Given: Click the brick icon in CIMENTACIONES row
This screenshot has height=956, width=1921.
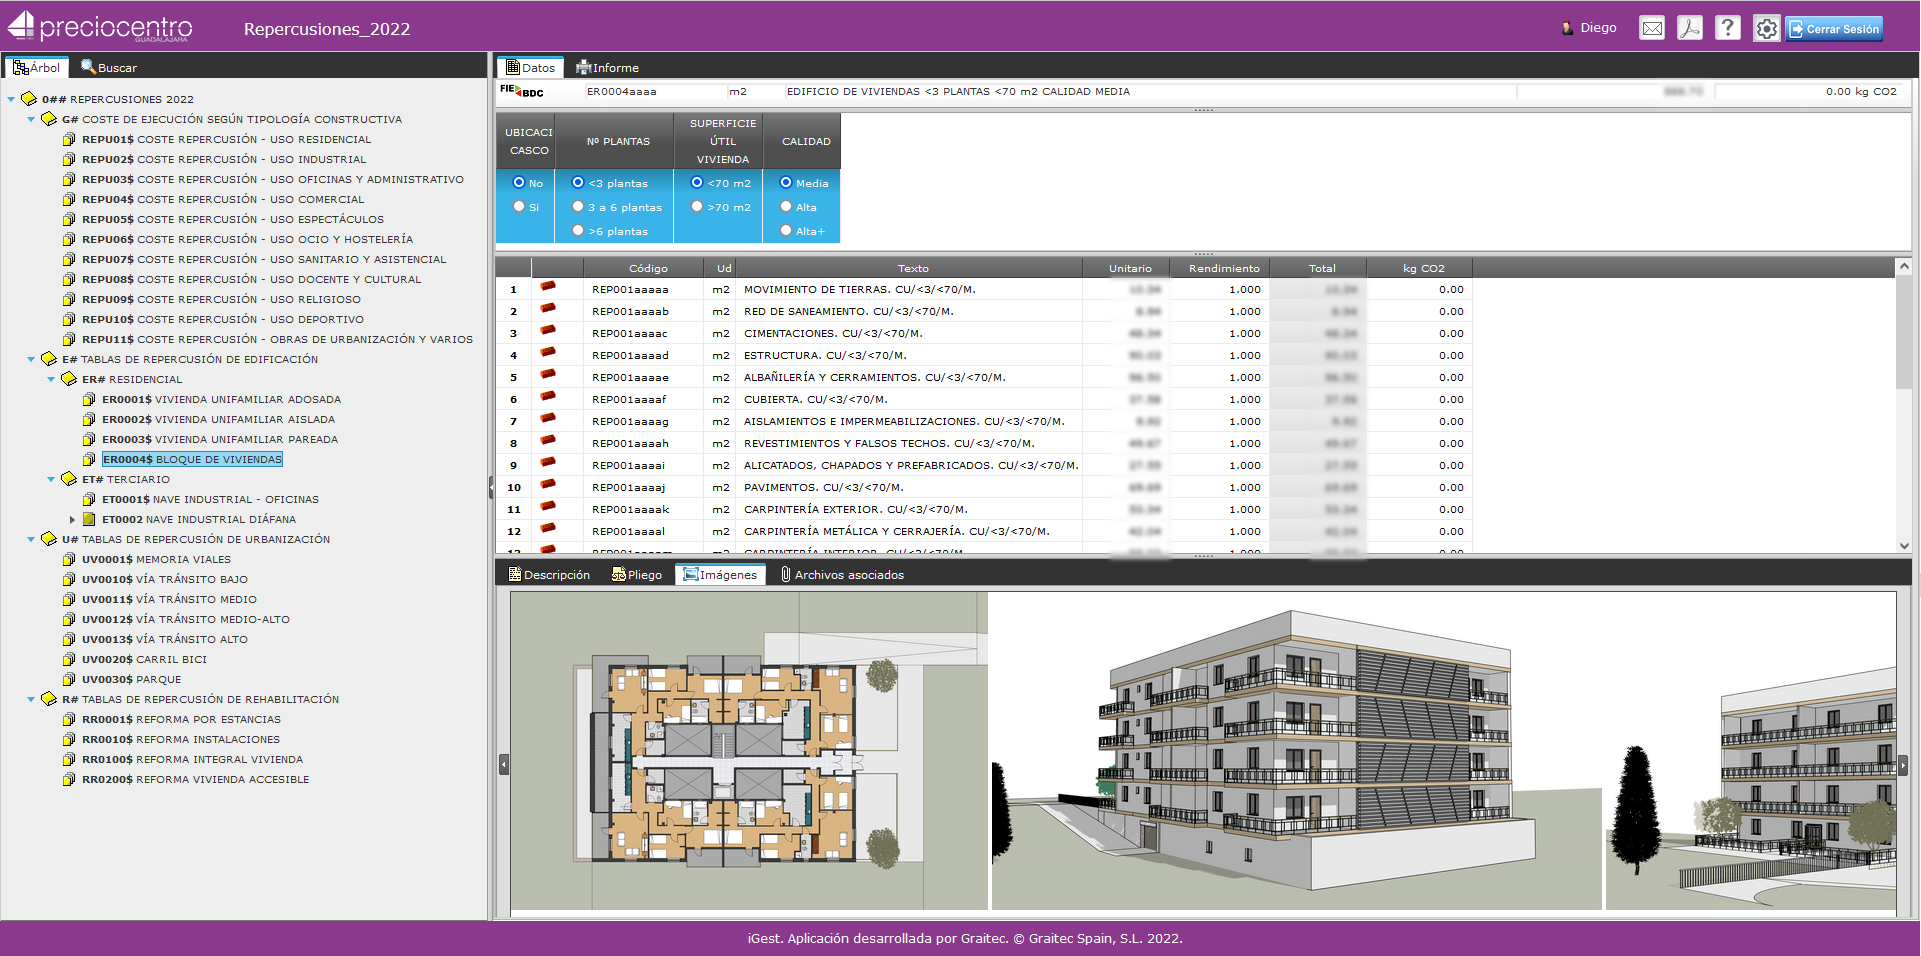Looking at the screenshot, I should 548,331.
